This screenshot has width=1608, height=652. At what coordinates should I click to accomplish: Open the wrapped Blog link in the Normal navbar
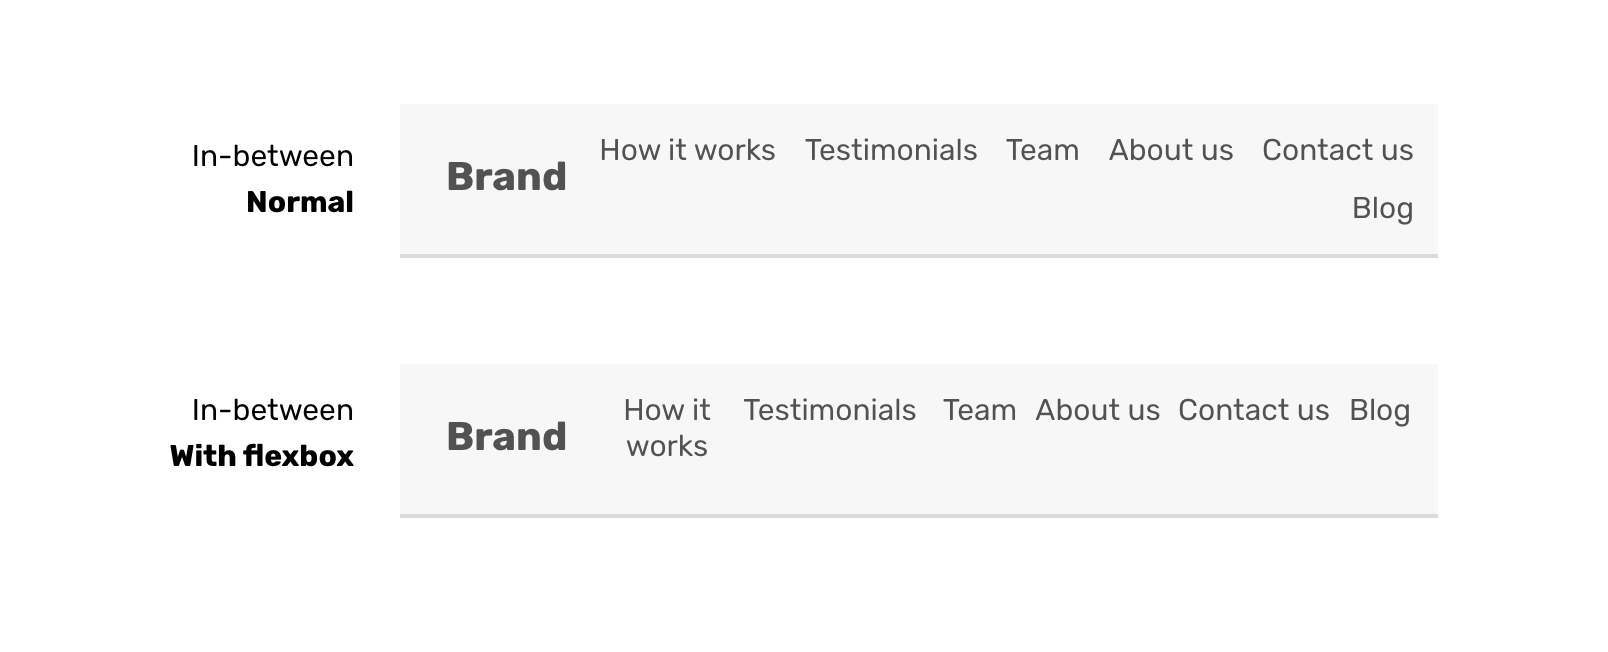[1382, 208]
